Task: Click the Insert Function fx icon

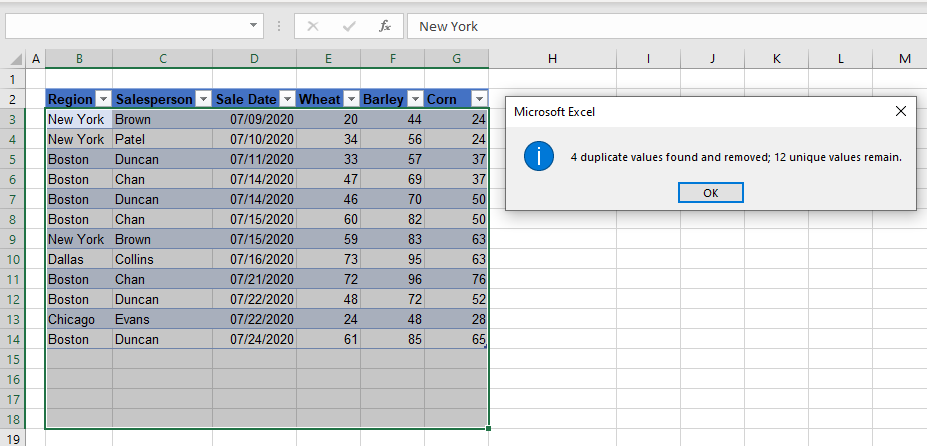Action: [384, 26]
